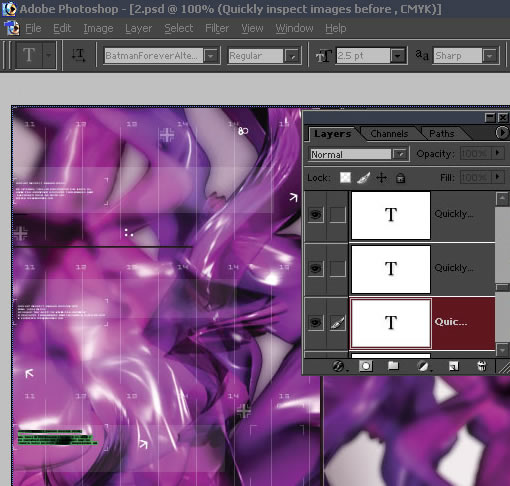Click the anti-aliasing aa icon
510x486 pixels.
click(x=422, y=55)
